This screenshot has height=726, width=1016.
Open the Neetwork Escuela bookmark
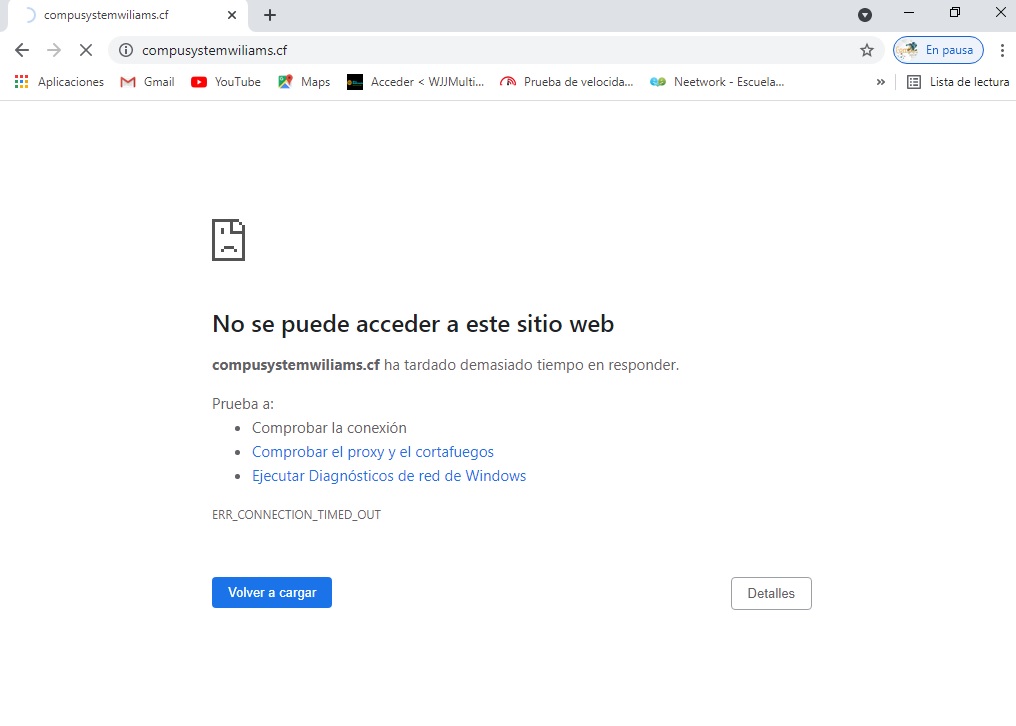click(717, 82)
